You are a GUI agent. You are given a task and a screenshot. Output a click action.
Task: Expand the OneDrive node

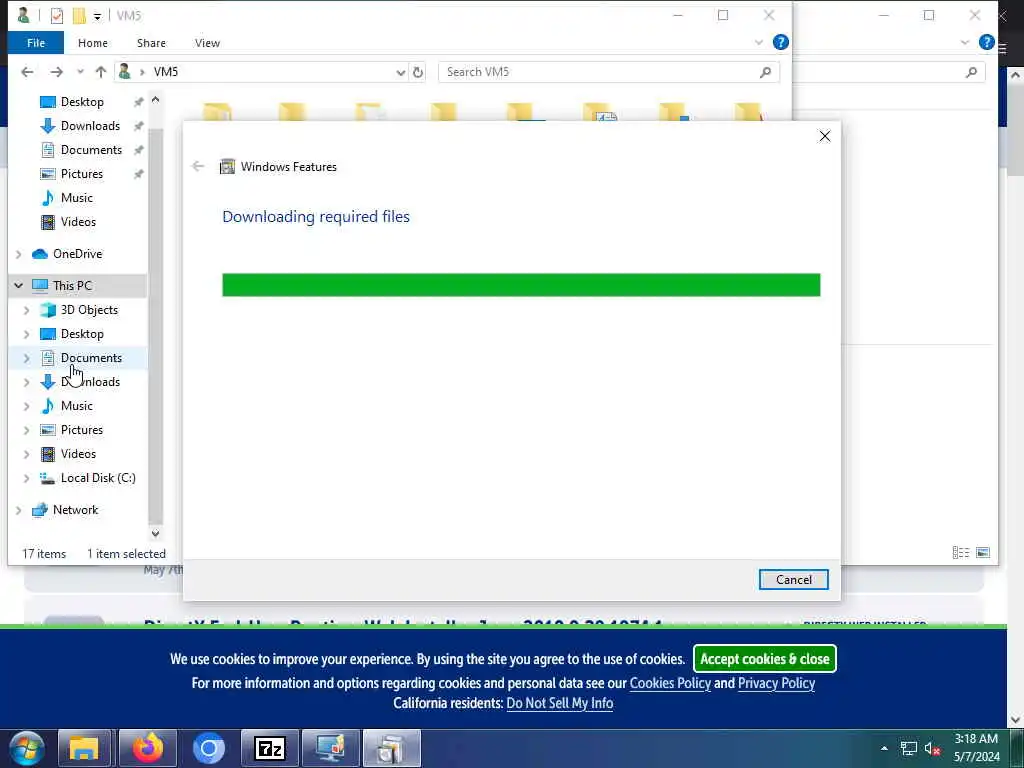pyautogui.click(x=18, y=254)
